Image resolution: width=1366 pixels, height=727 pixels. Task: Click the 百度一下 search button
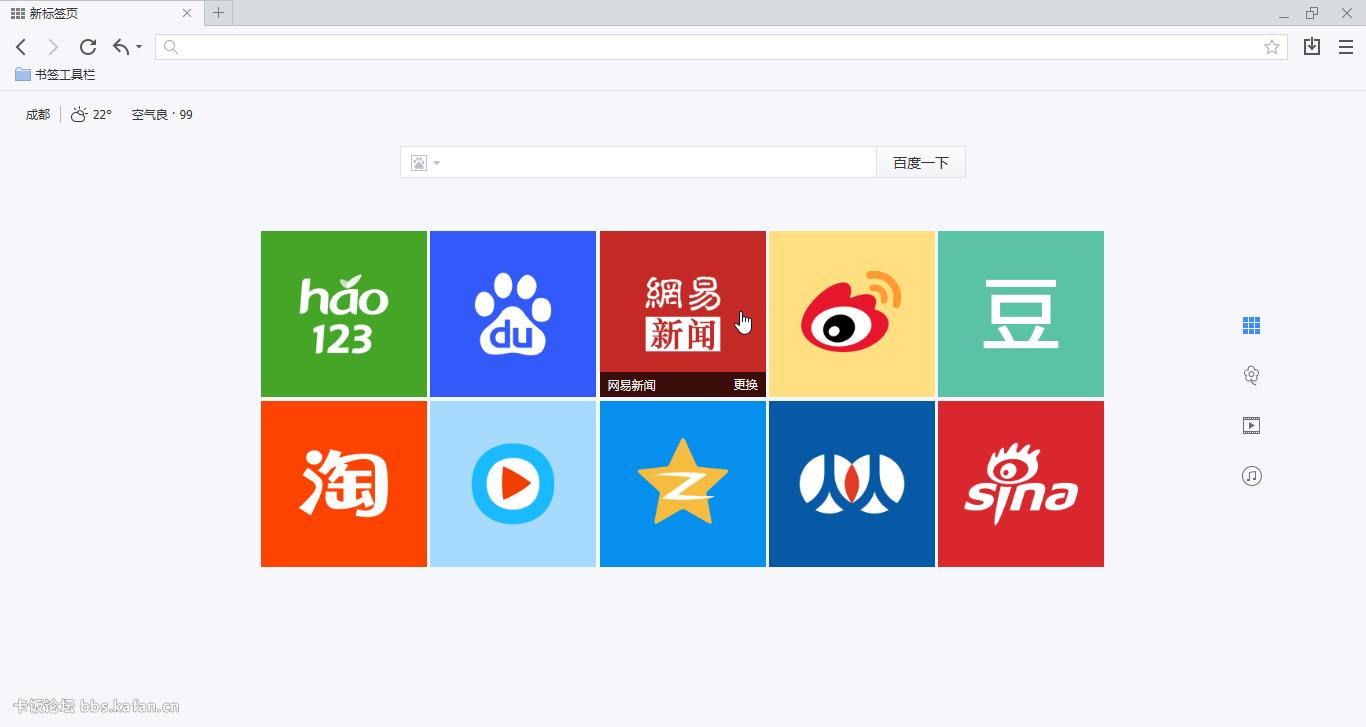(x=921, y=163)
